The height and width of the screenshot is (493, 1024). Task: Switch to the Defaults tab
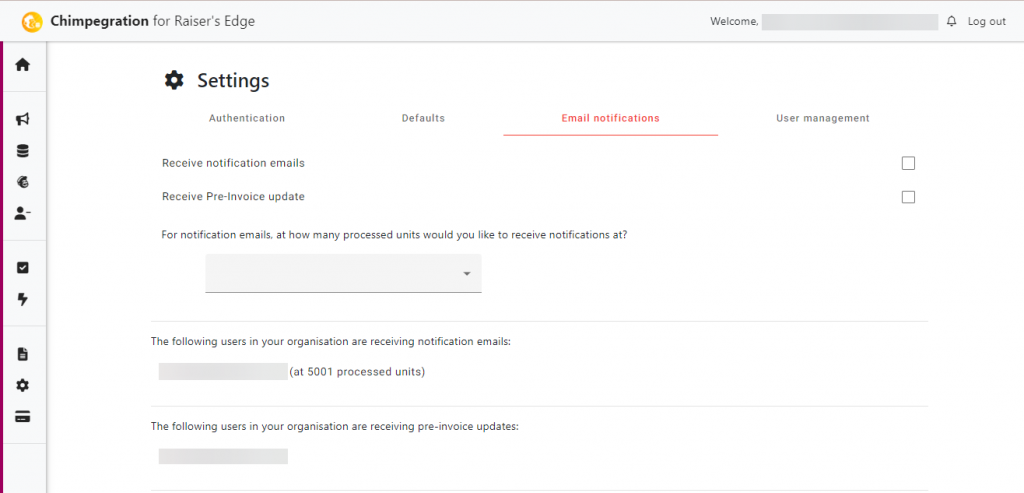click(x=423, y=118)
